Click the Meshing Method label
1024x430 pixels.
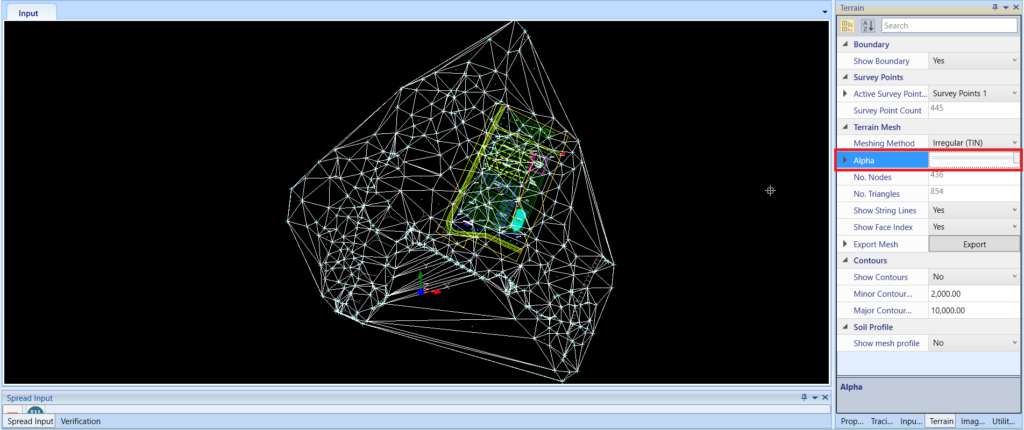[884, 143]
